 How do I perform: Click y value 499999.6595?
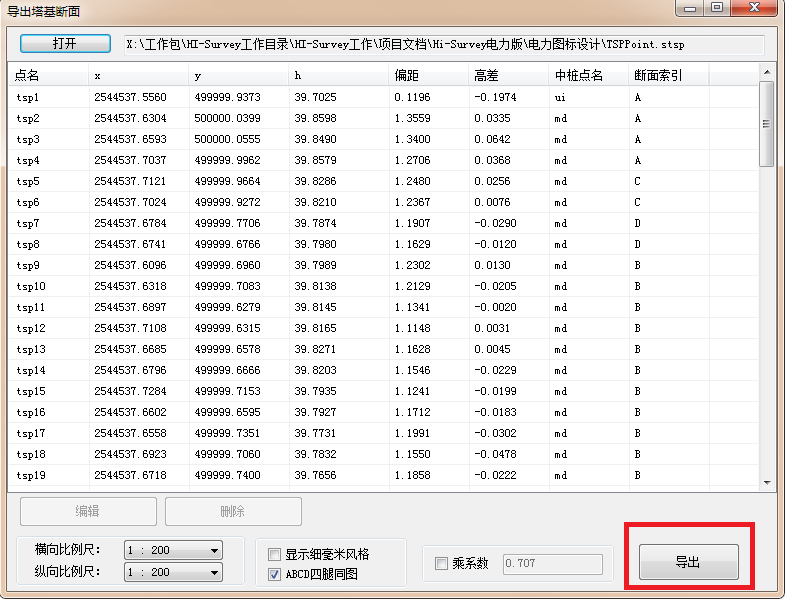click(227, 413)
